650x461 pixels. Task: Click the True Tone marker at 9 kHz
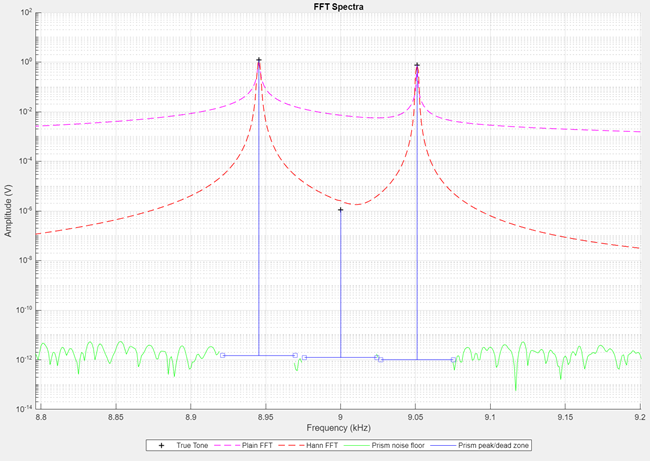pos(341,210)
